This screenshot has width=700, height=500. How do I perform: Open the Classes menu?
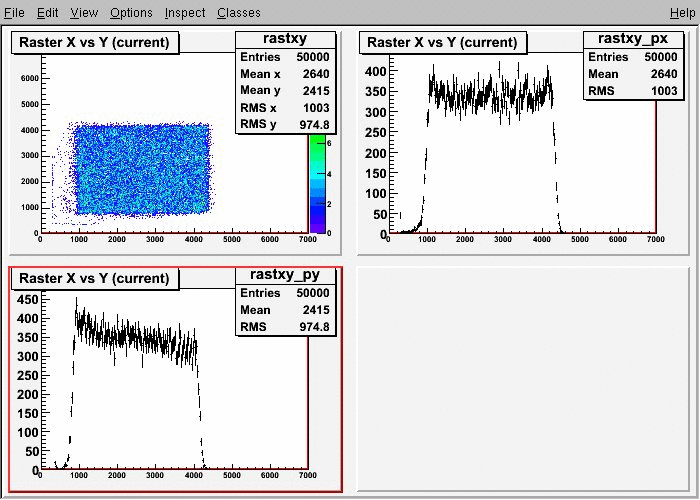[x=239, y=12]
